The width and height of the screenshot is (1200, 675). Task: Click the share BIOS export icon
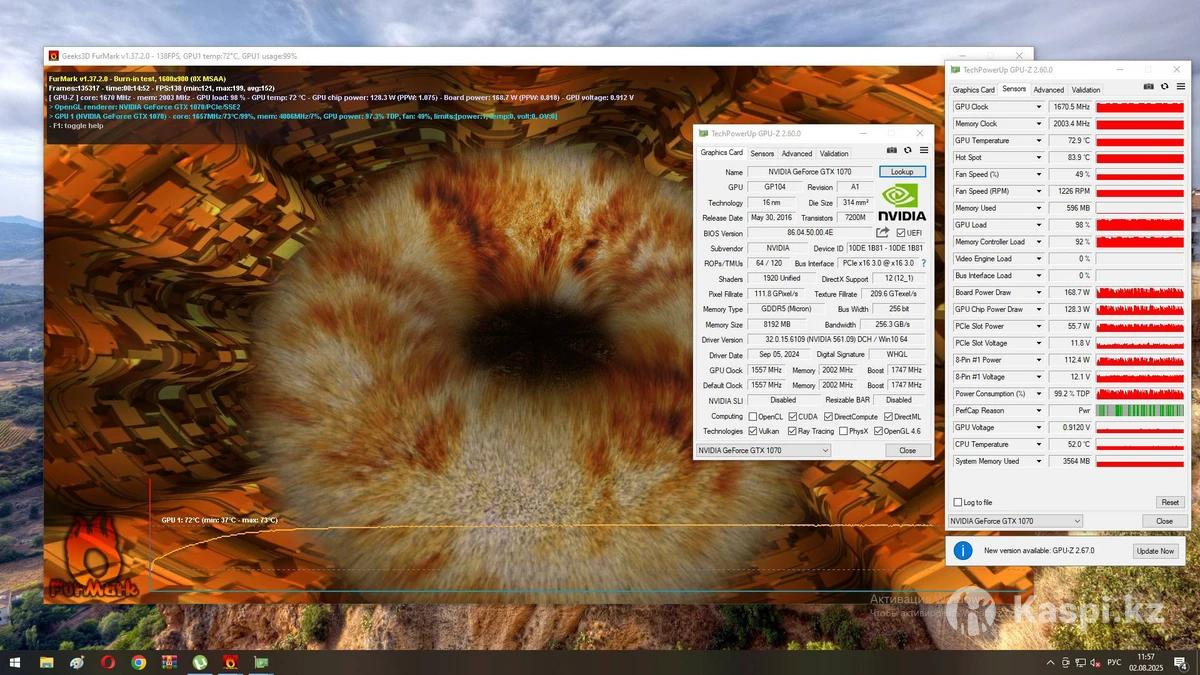tap(883, 233)
